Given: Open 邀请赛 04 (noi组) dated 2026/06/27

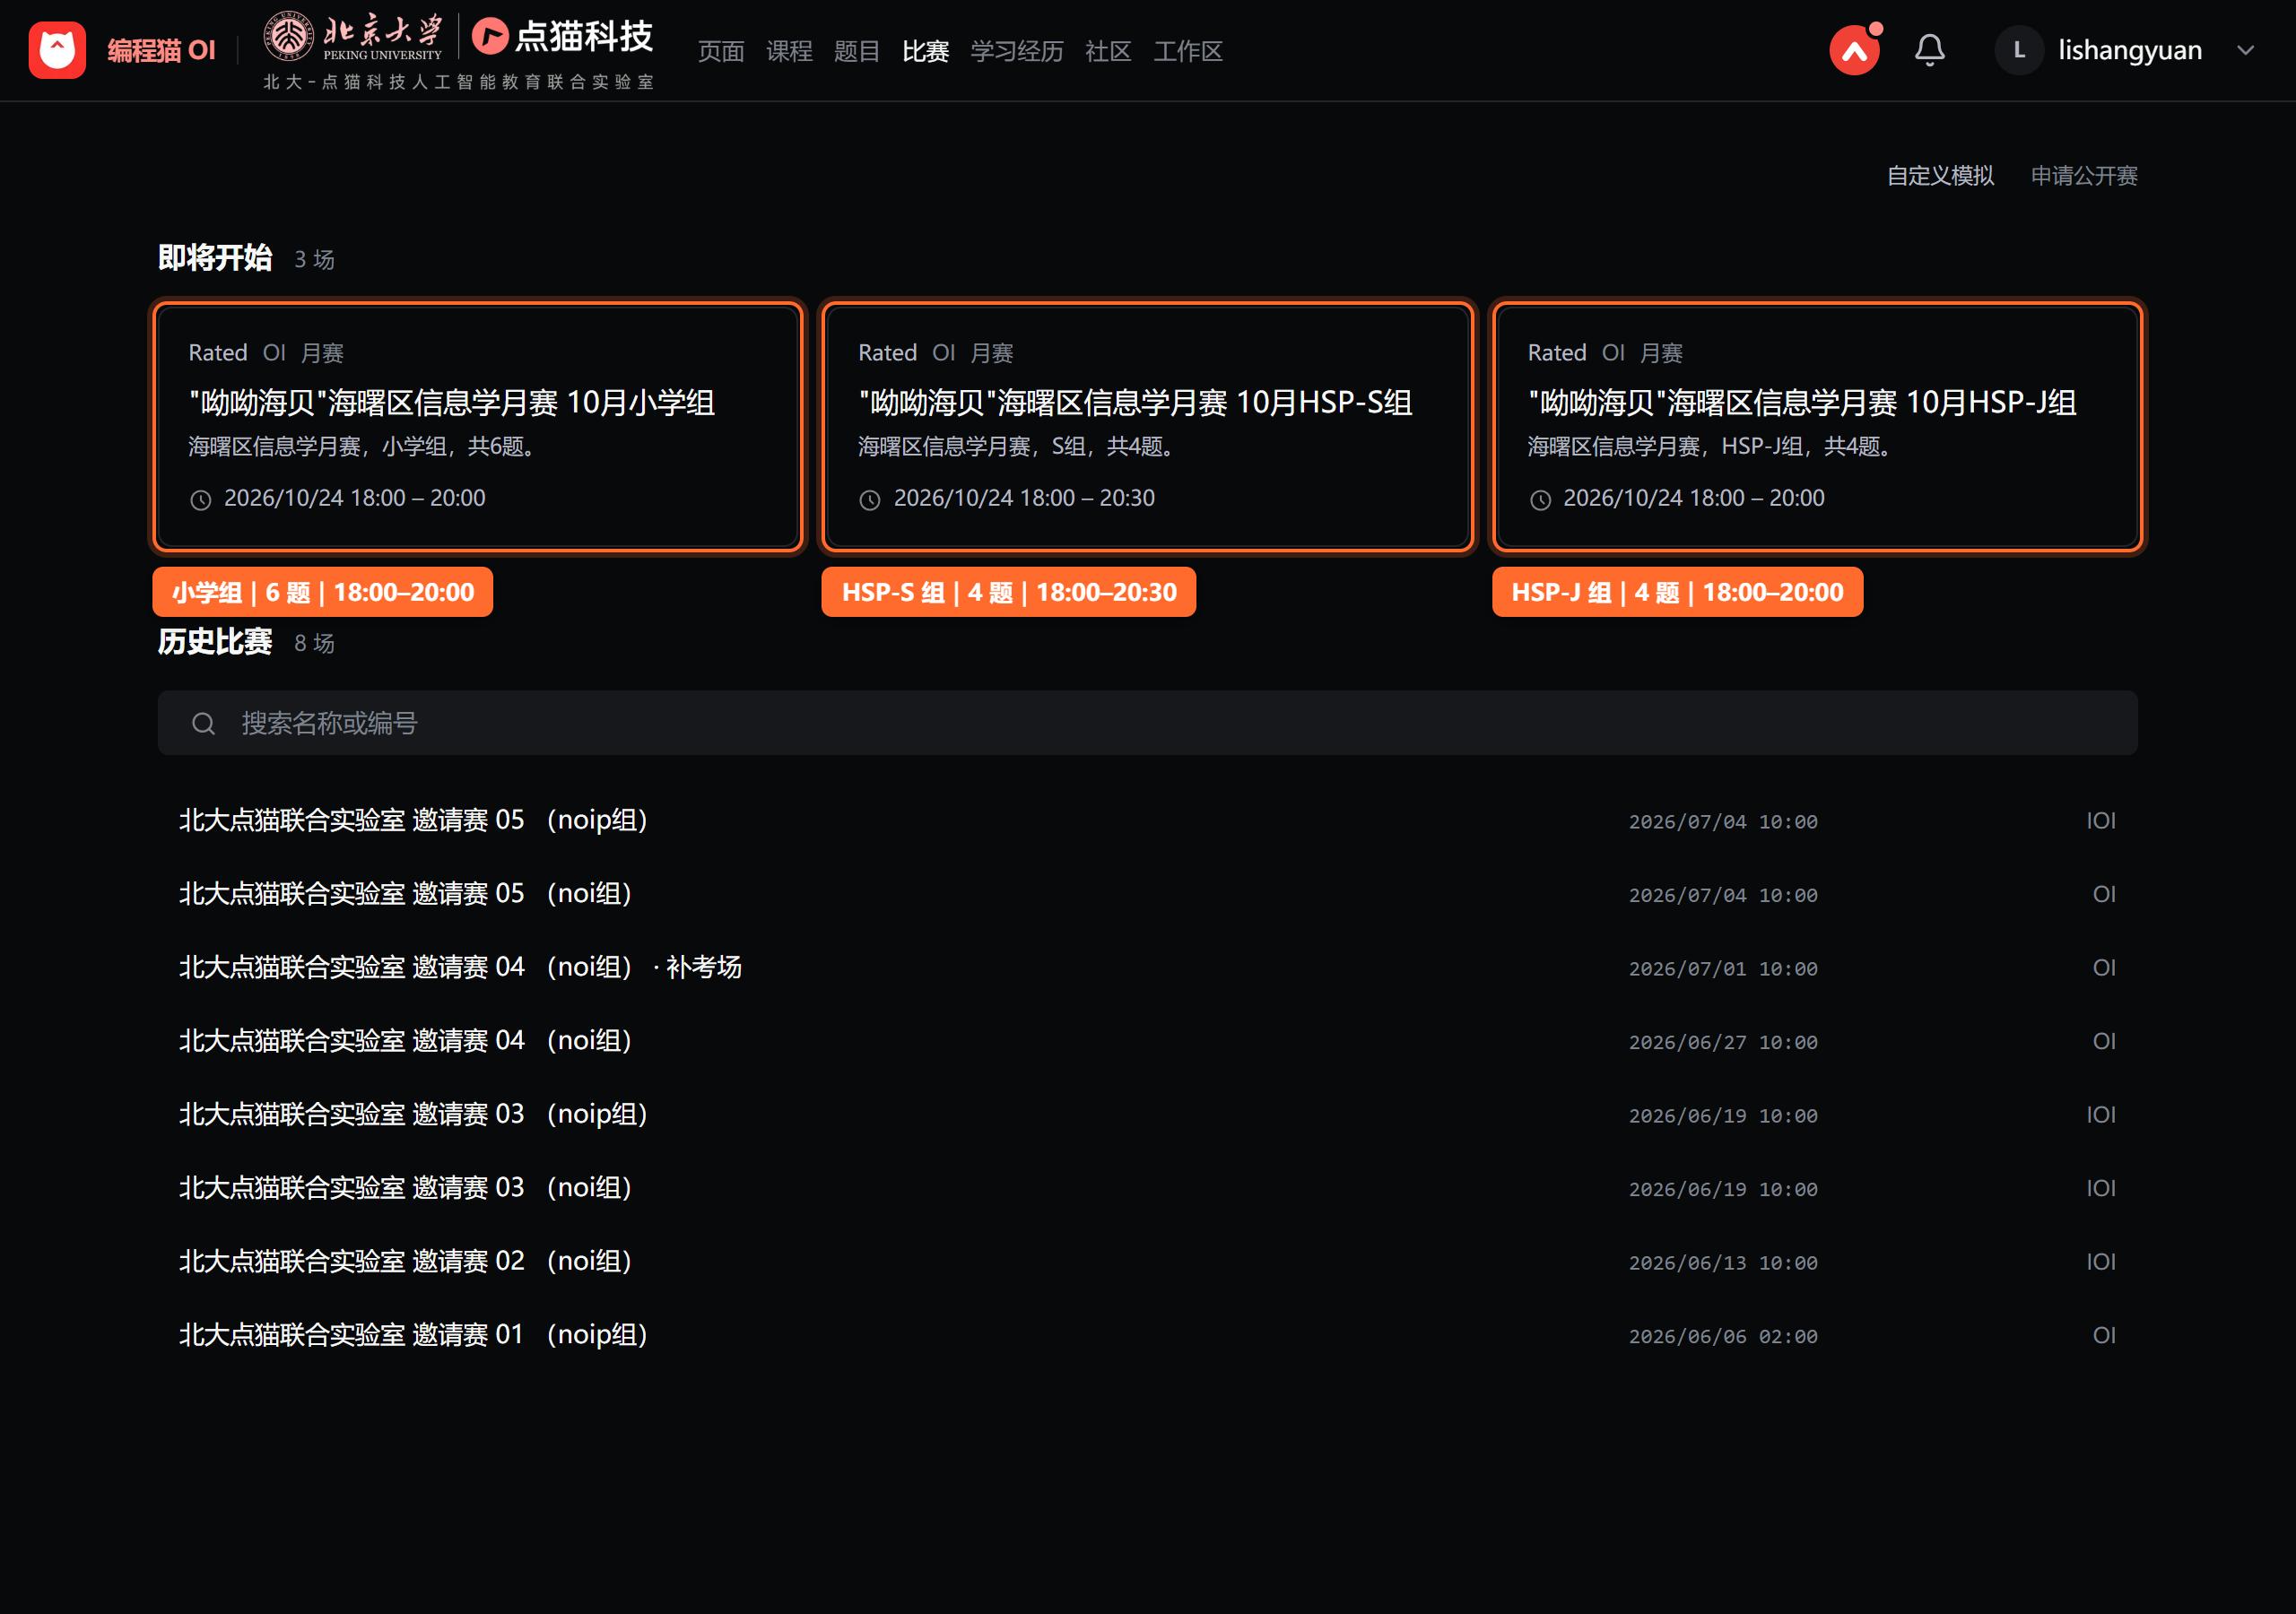Looking at the screenshot, I should coord(1147,1041).
